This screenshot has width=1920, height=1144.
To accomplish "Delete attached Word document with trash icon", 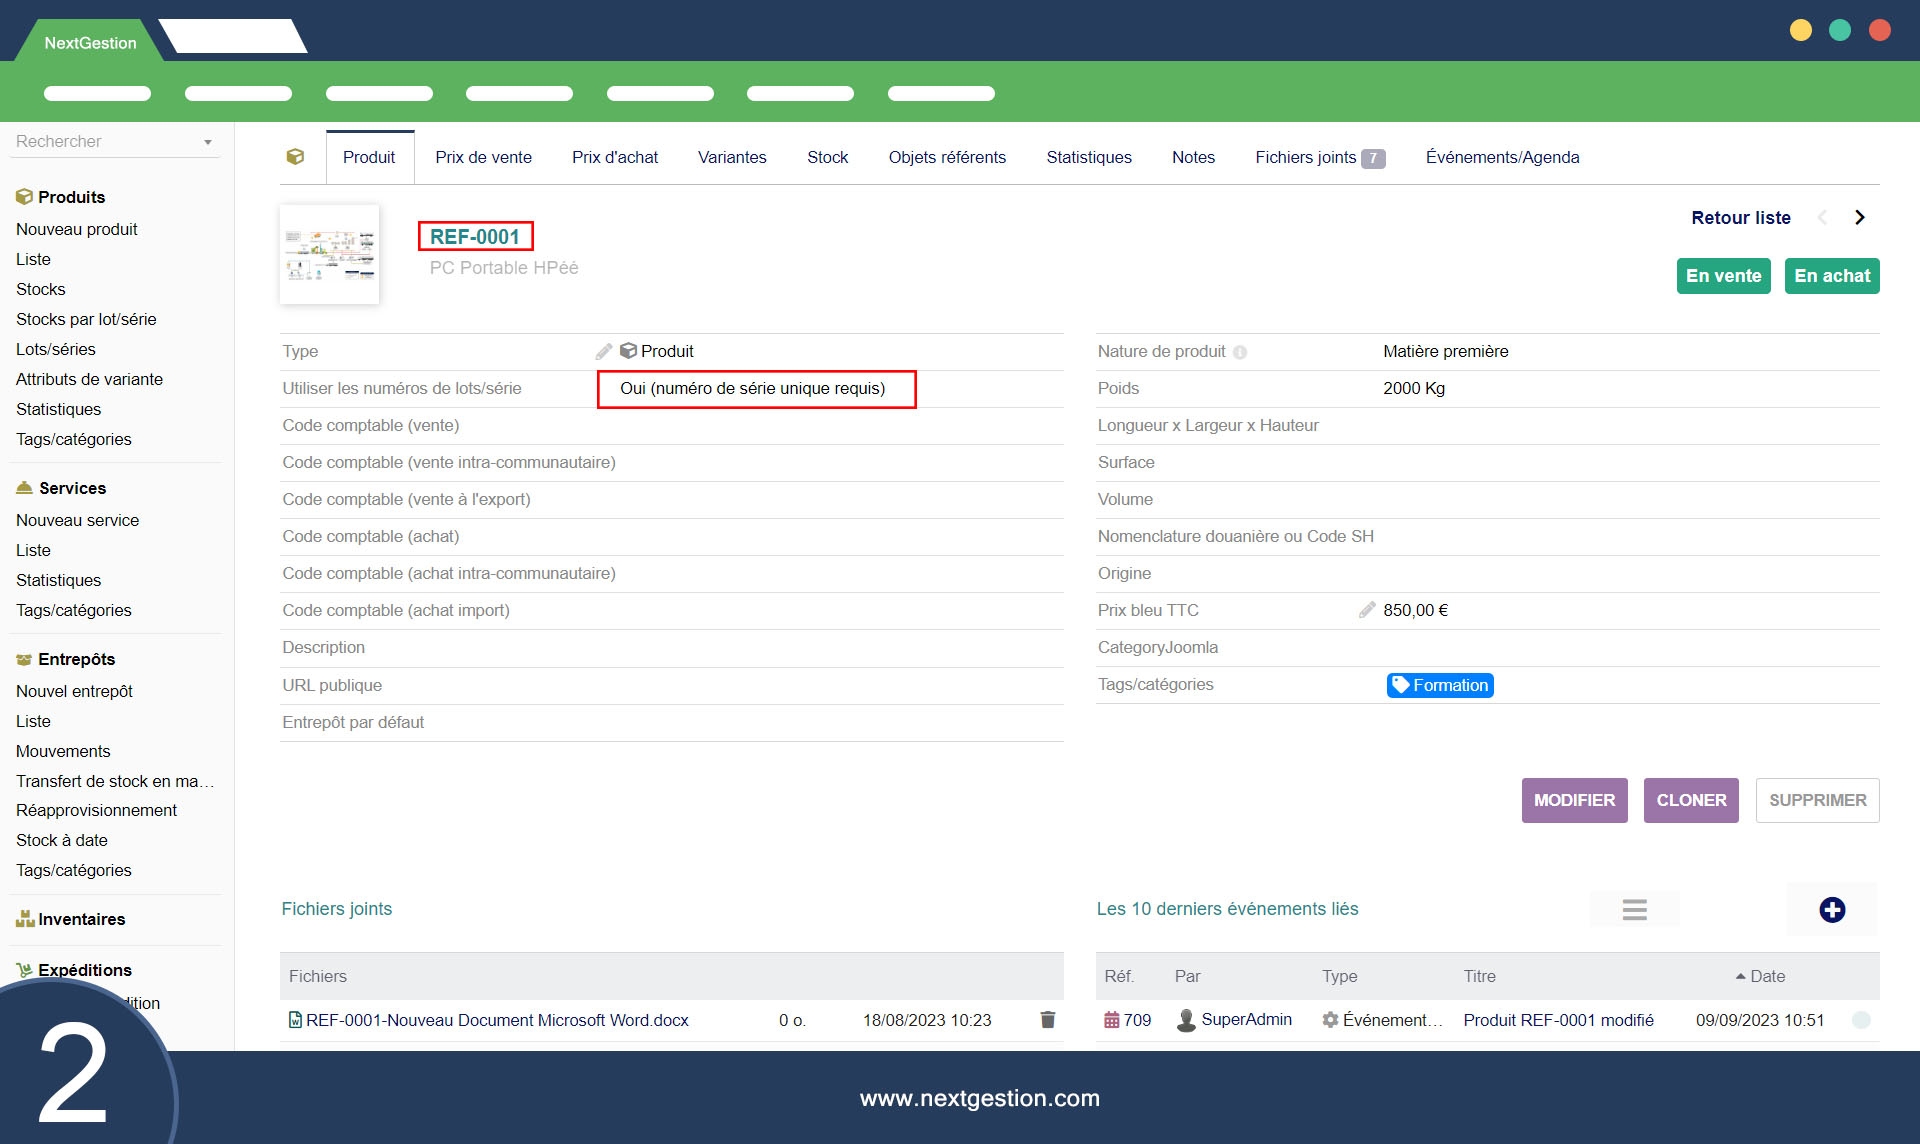I will pos(1047,1020).
